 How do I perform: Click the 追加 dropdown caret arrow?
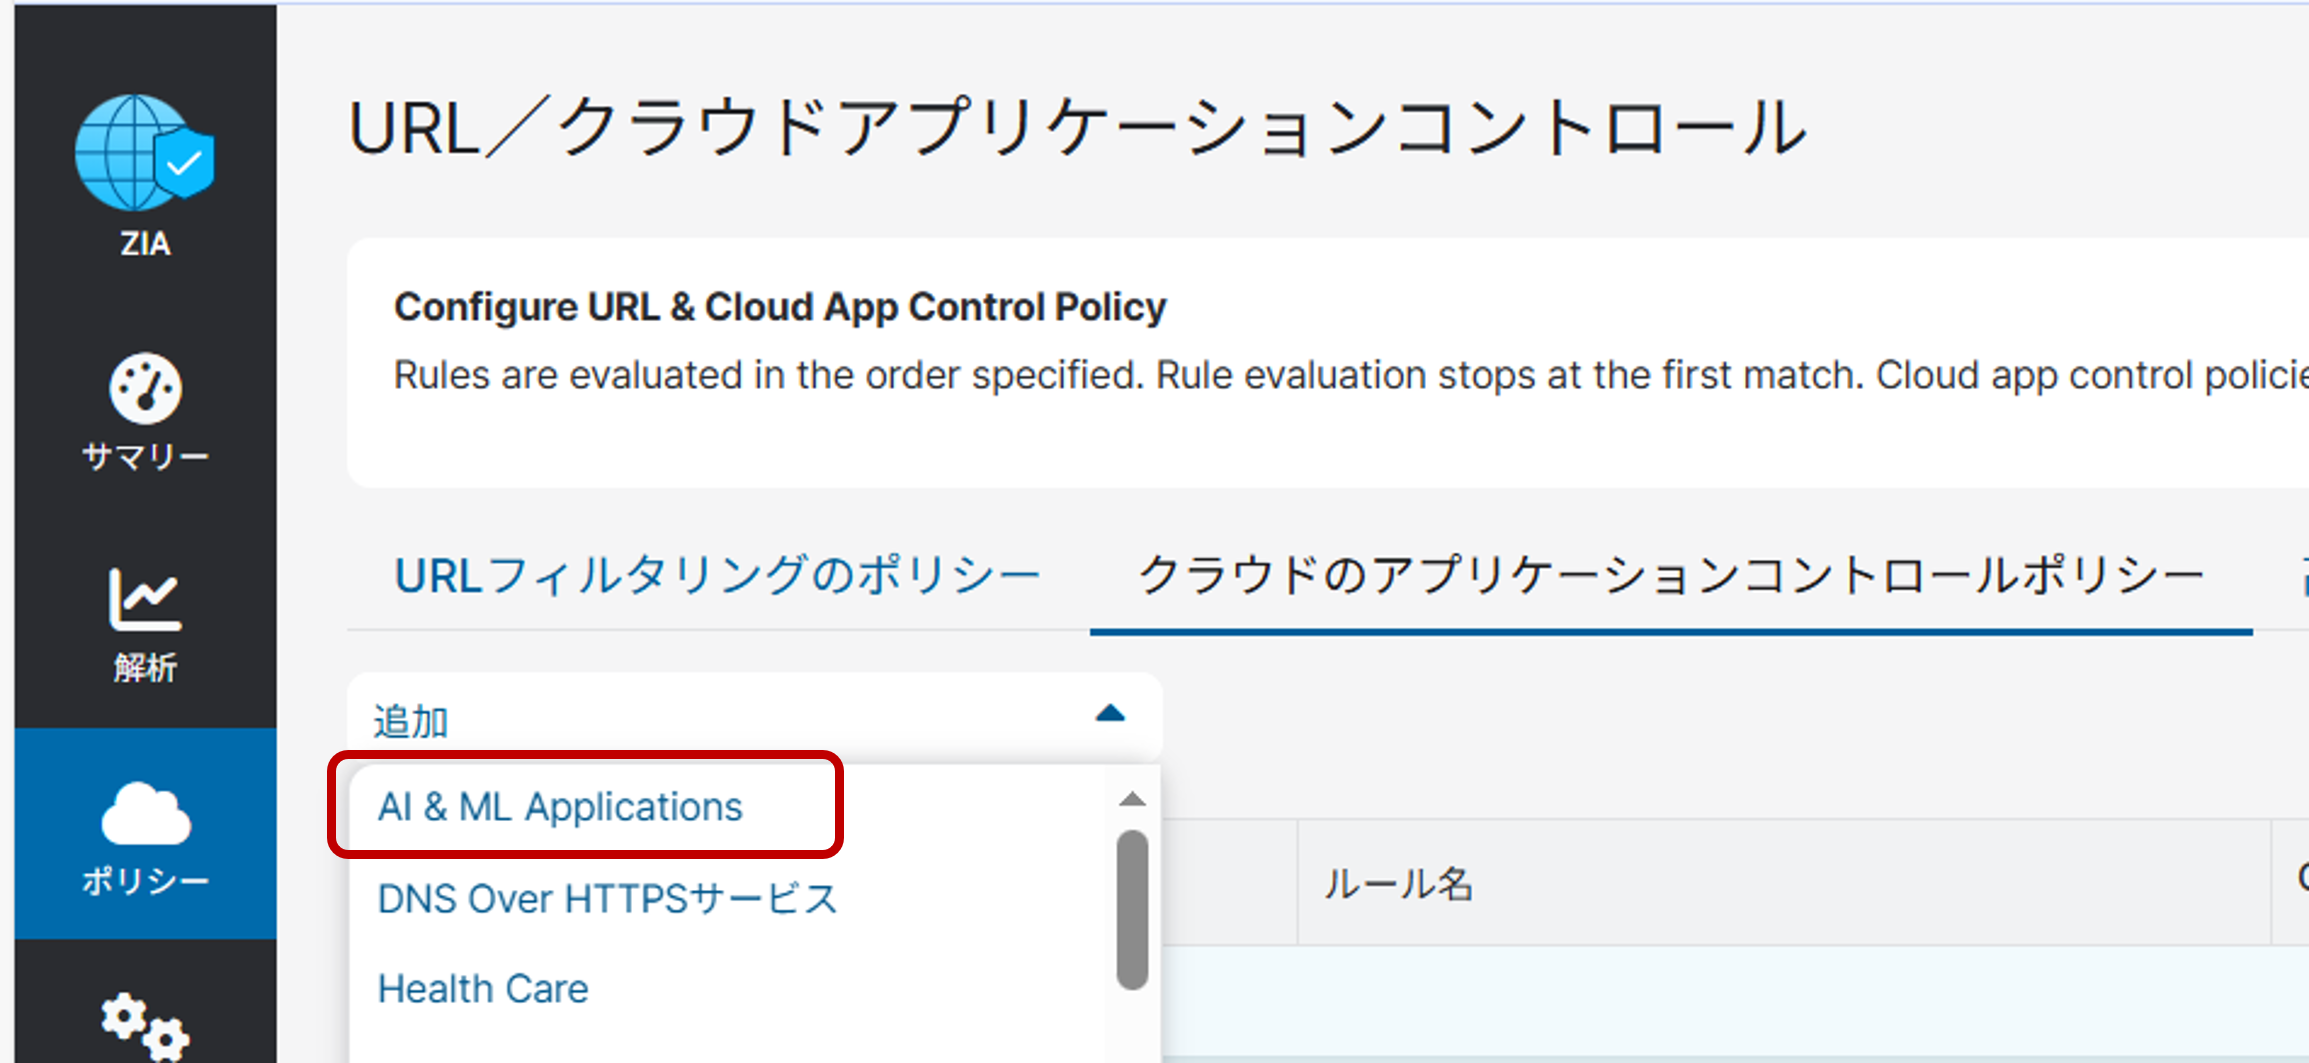pyautogui.click(x=1110, y=714)
